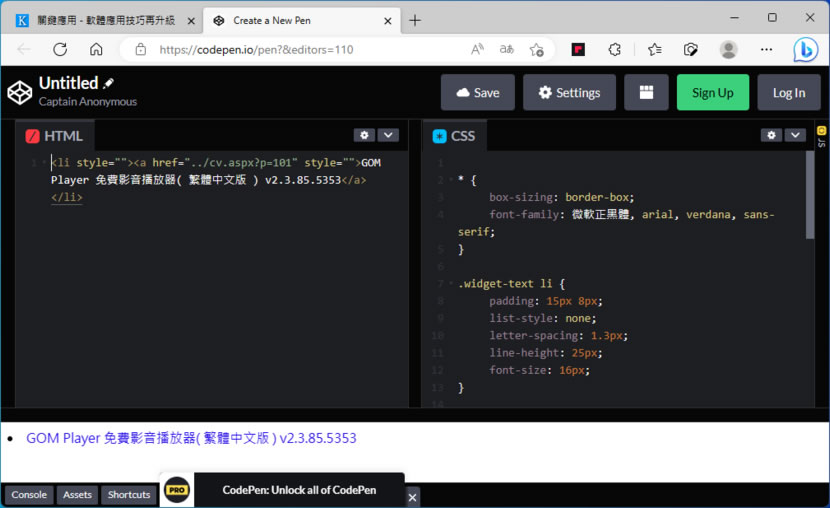The height and width of the screenshot is (508, 830).
Task: Collapse HTML line 1 fold arrow
Action: coord(44,163)
